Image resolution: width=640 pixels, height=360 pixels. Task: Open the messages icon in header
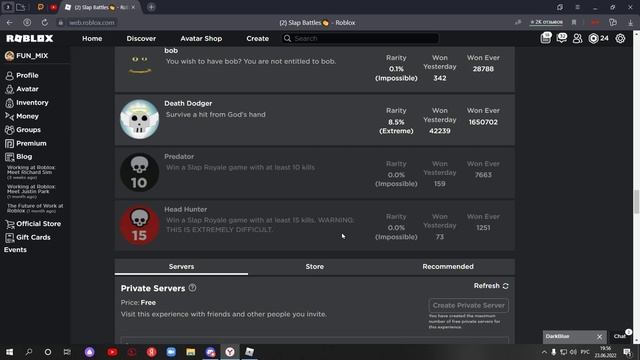[x=562, y=38]
